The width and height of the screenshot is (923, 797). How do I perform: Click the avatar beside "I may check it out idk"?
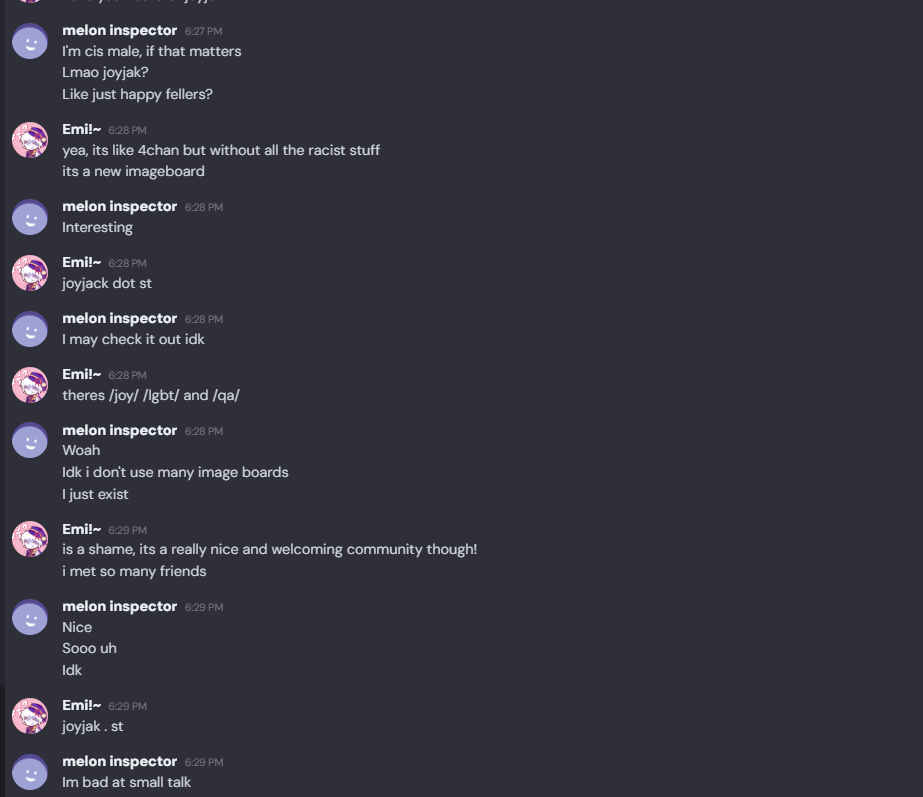click(x=30, y=329)
